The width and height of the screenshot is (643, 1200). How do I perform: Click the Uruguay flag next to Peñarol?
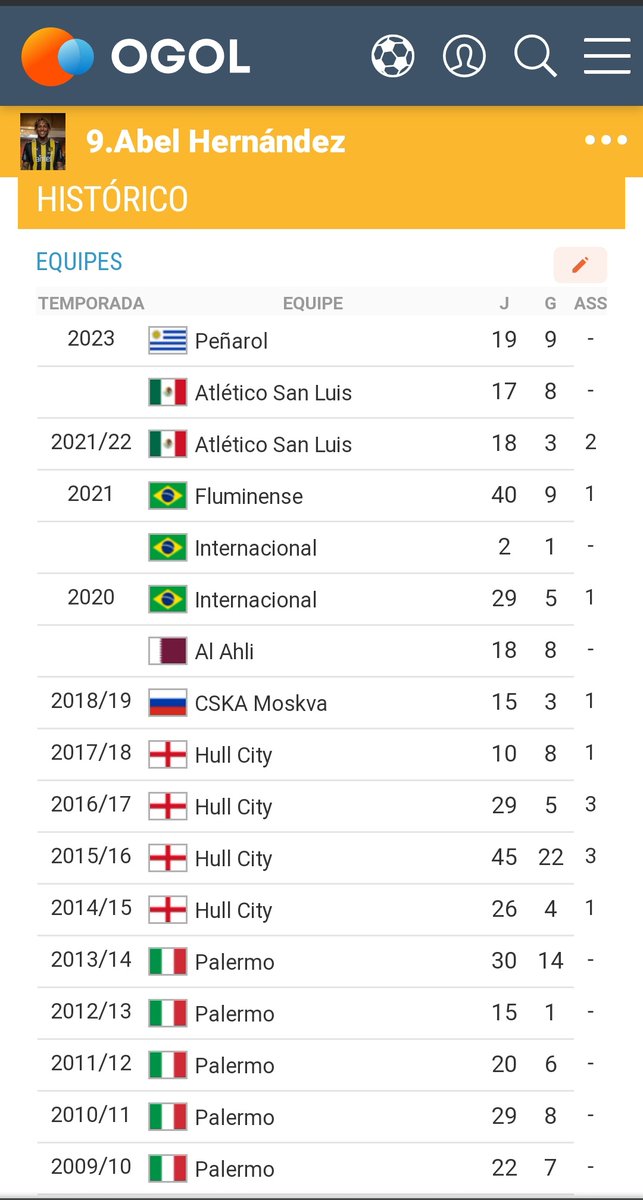168,341
